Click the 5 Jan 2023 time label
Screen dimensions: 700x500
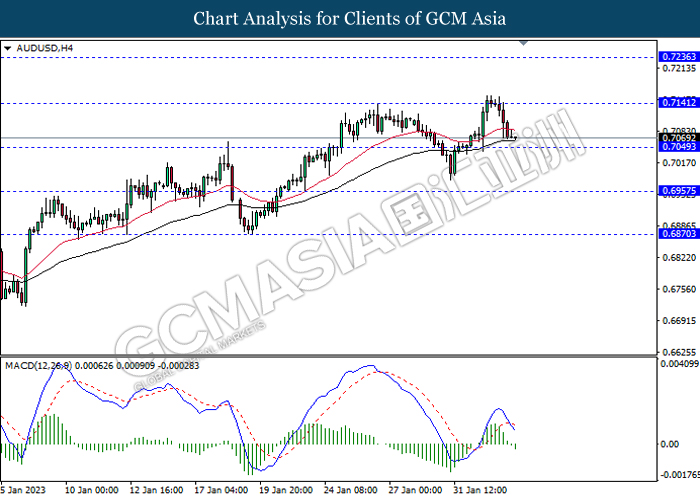click(23, 490)
